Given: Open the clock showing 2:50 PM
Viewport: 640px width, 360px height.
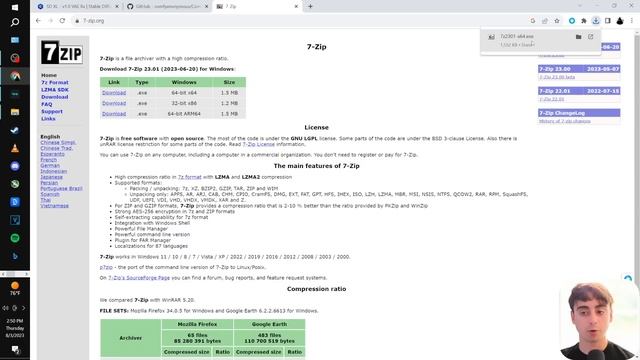Looking at the screenshot, I should (x=15, y=328).
